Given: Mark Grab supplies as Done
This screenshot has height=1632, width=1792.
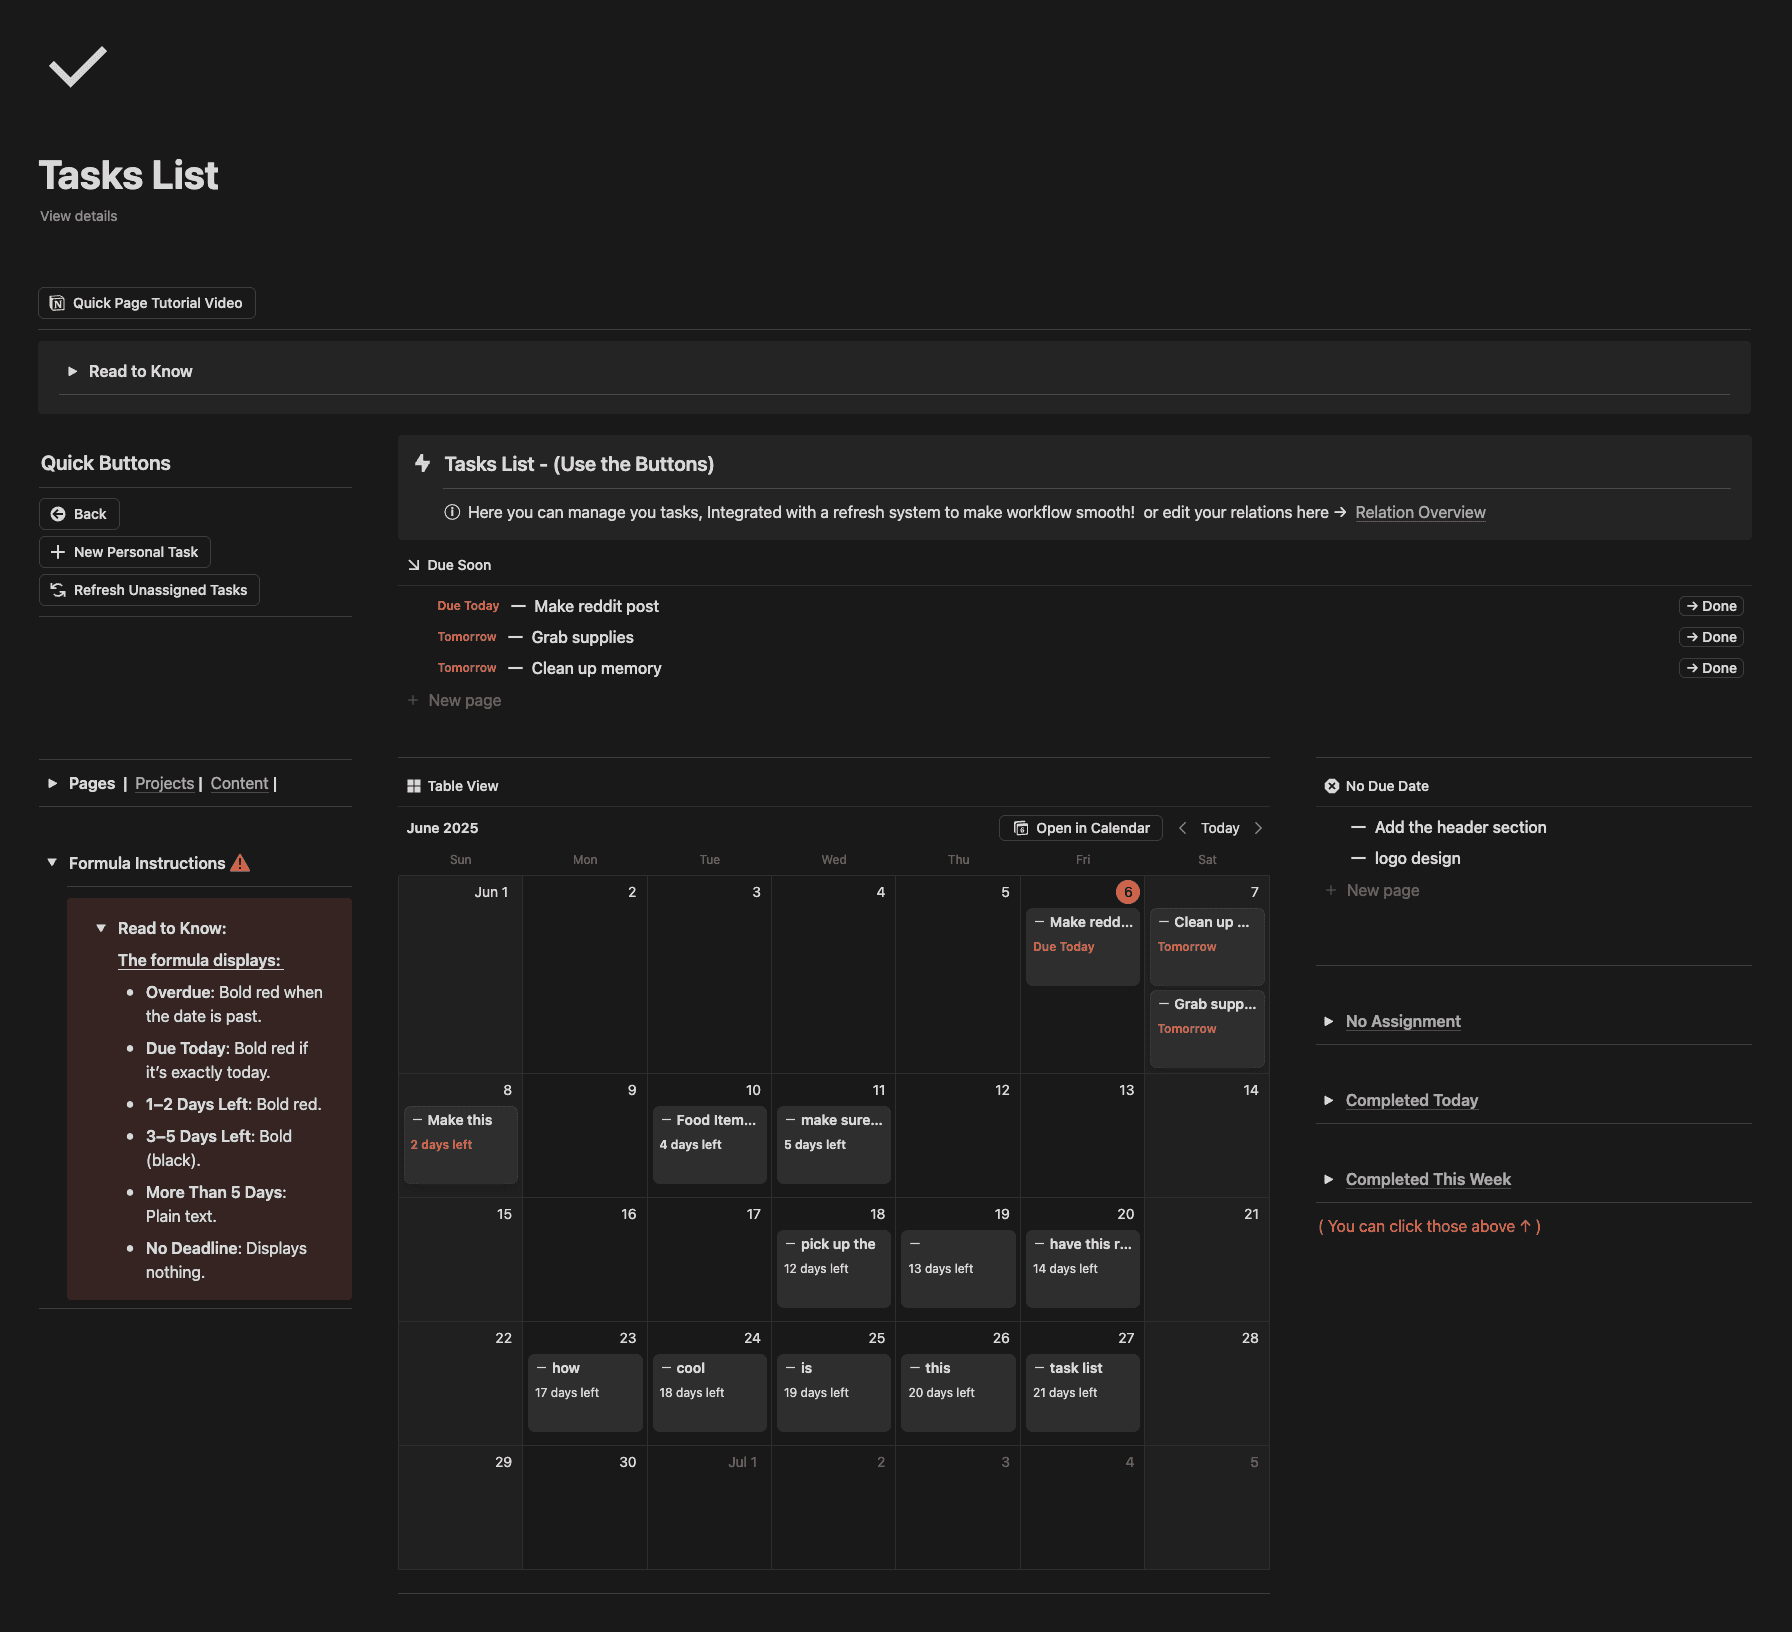Looking at the screenshot, I should [x=1711, y=637].
